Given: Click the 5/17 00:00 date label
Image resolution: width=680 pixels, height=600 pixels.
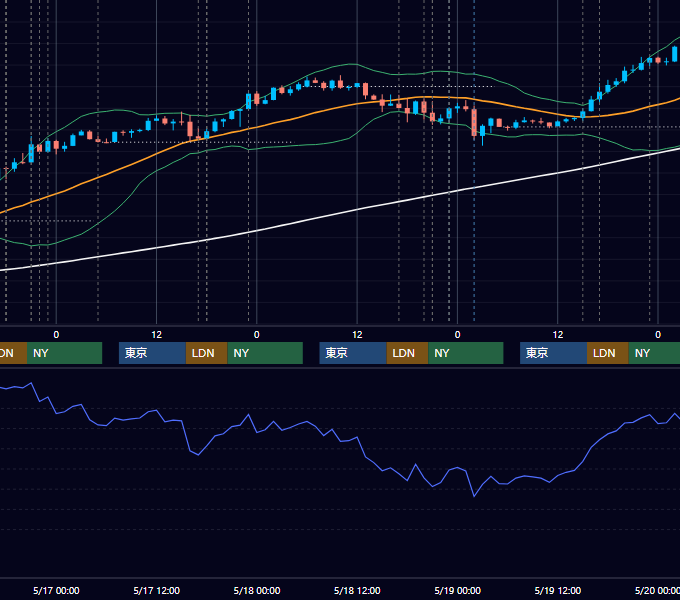Looking at the screenshot, I should click(x=56, y=590).
